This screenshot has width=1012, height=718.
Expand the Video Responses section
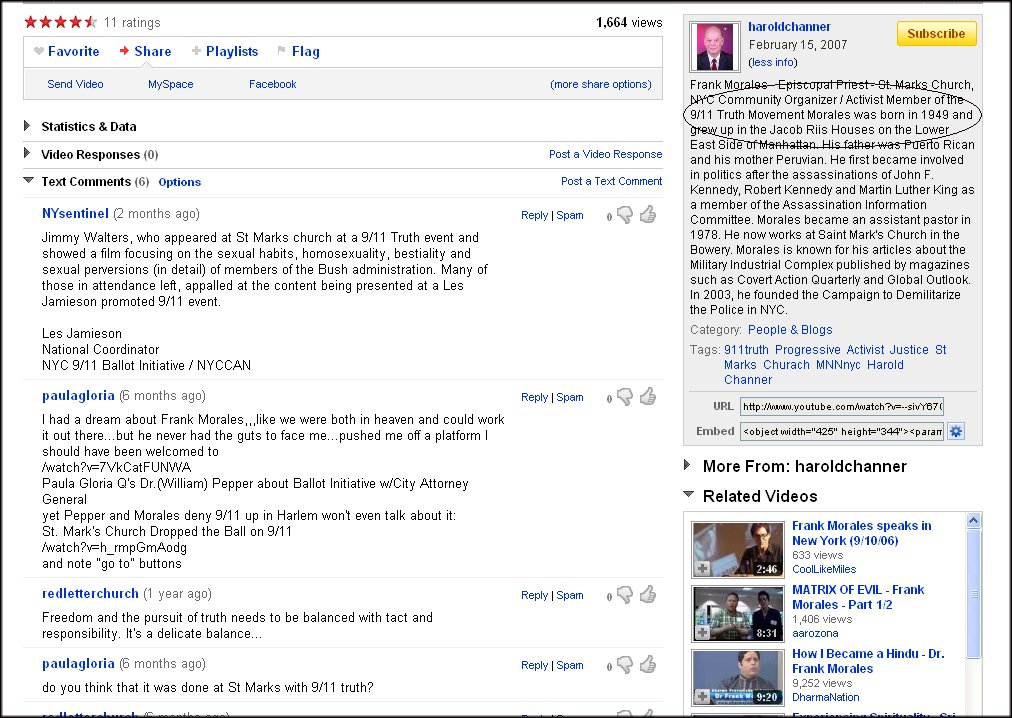point(27,153)
